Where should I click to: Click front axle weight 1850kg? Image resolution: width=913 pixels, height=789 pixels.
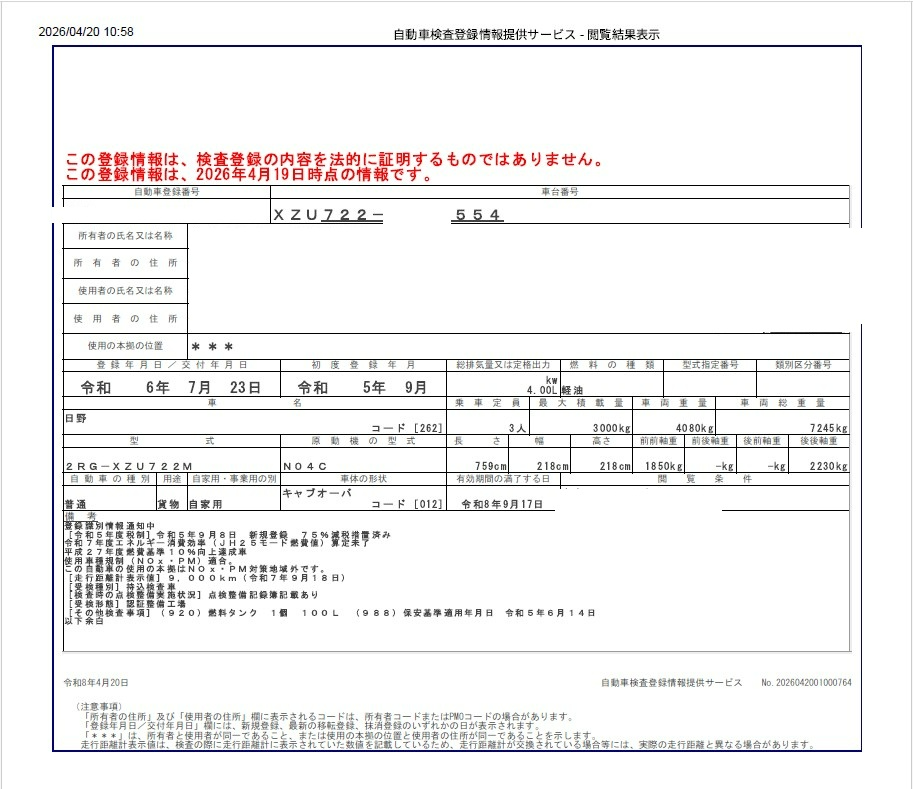(664, 466)
